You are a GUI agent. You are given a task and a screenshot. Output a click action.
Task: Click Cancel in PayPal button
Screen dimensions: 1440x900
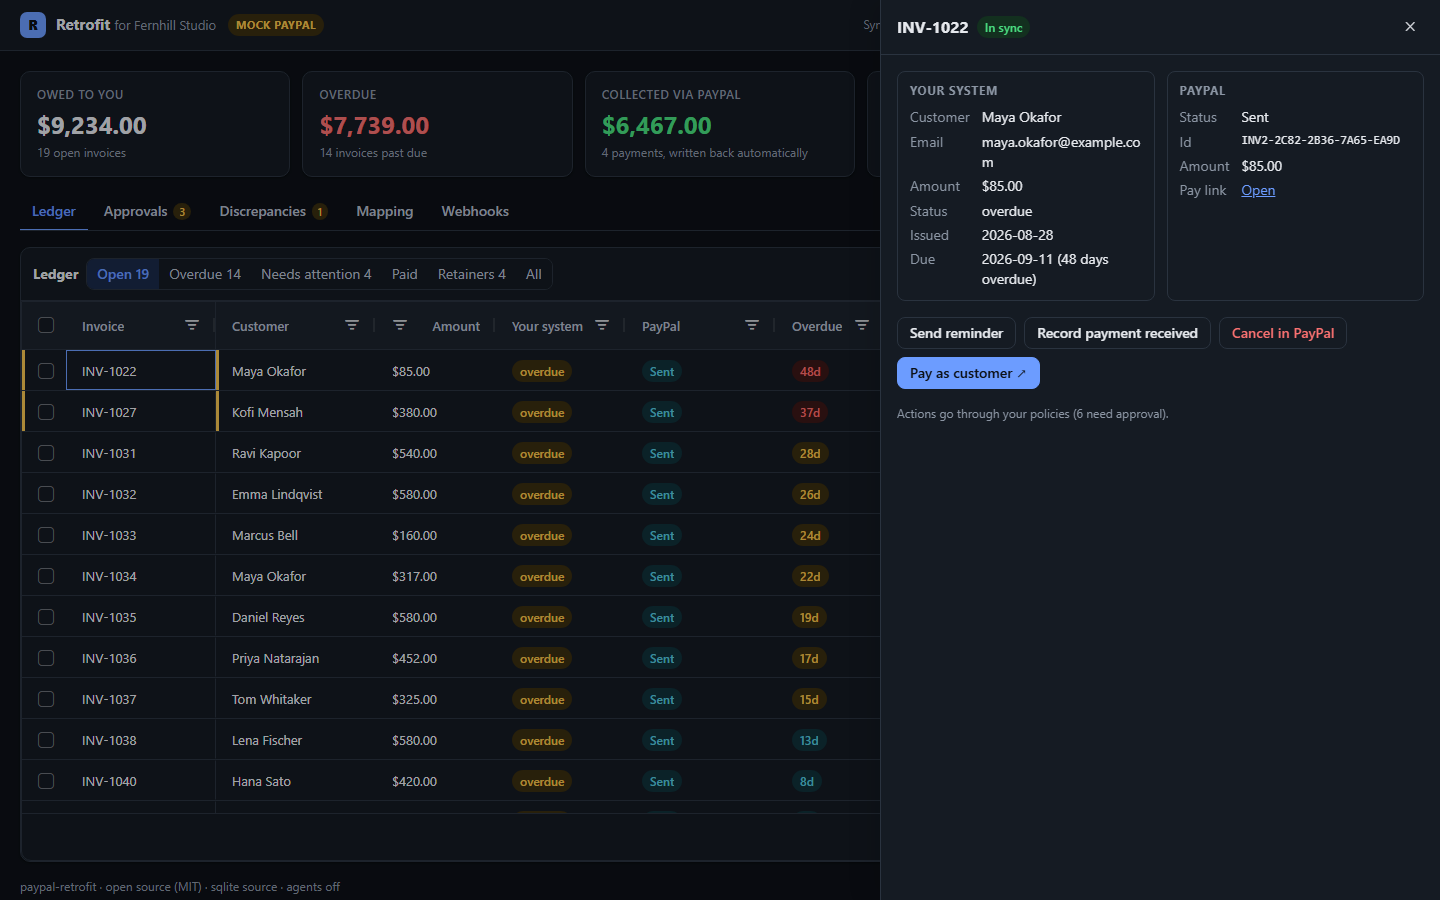[1283, 333]
